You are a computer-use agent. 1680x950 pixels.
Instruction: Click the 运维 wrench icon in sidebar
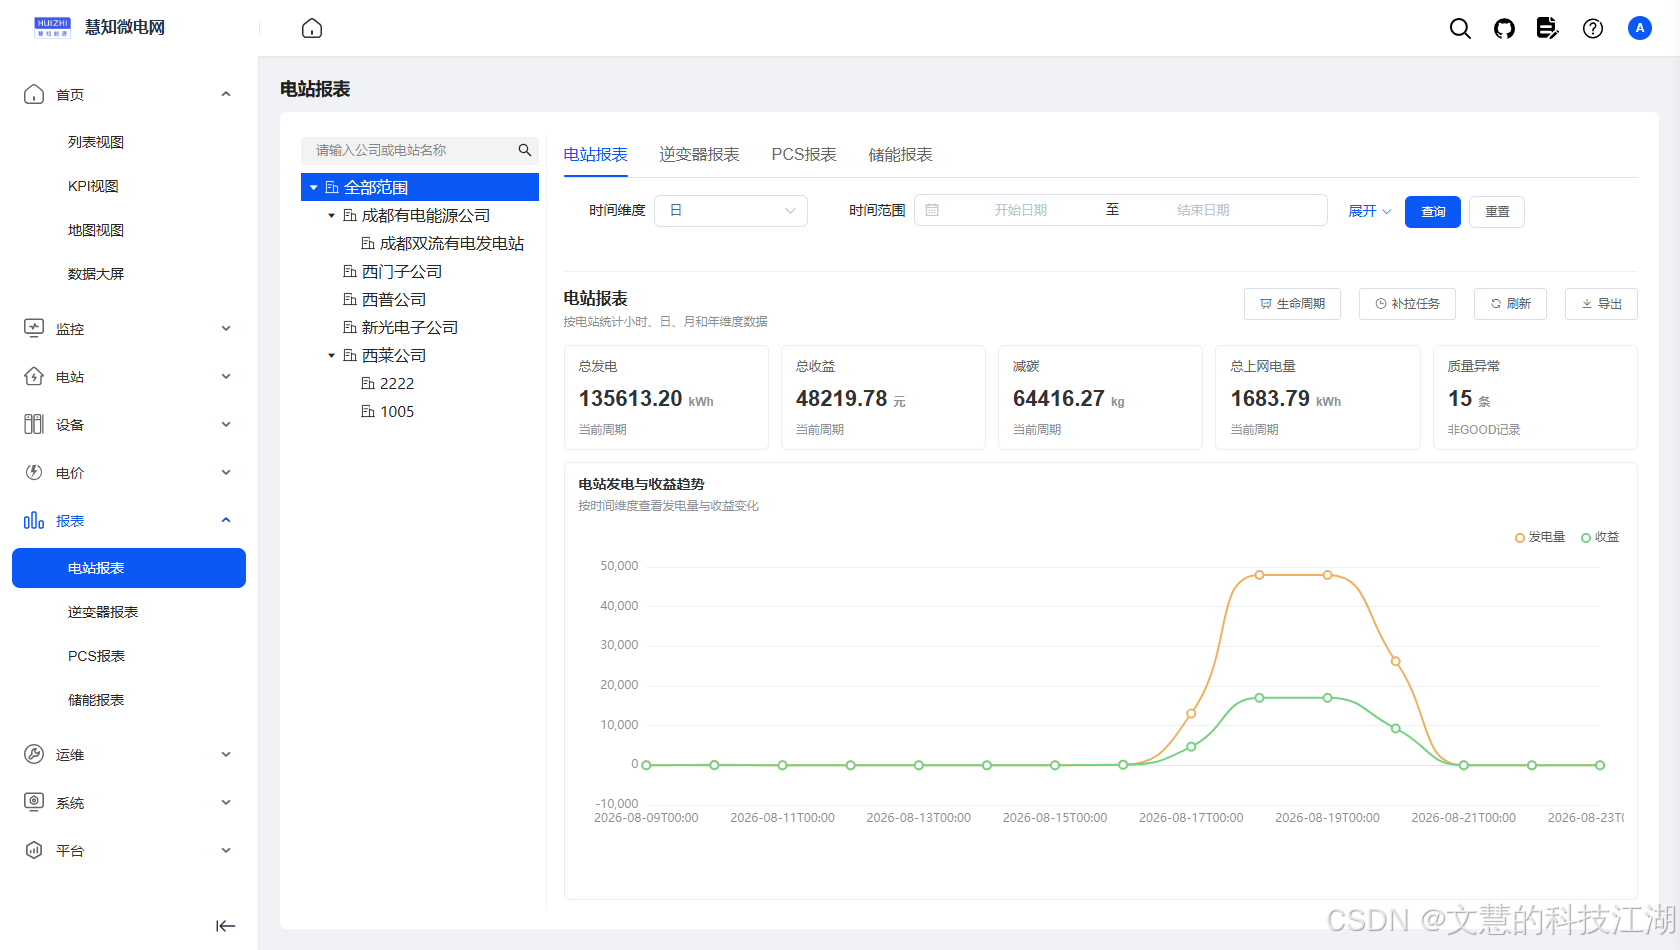click(x=34, y=754)
